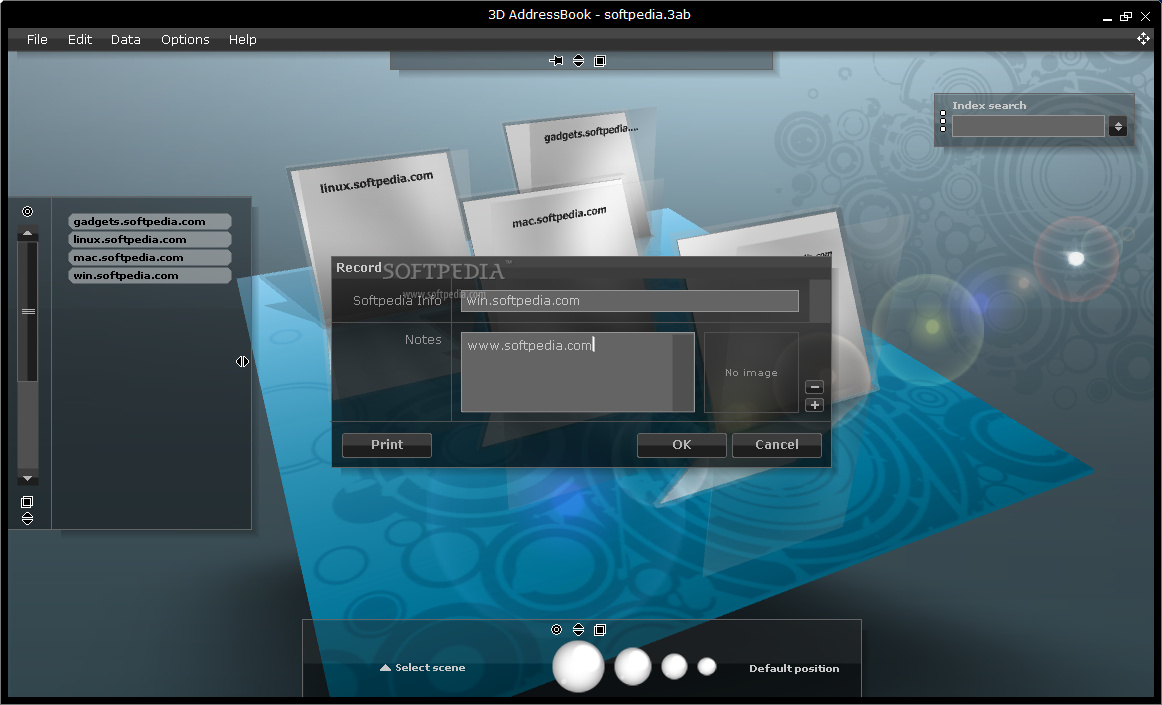Click the list scrollbar thumb handle
This screenshot has width=1162, height=705.
coord(28,311)
